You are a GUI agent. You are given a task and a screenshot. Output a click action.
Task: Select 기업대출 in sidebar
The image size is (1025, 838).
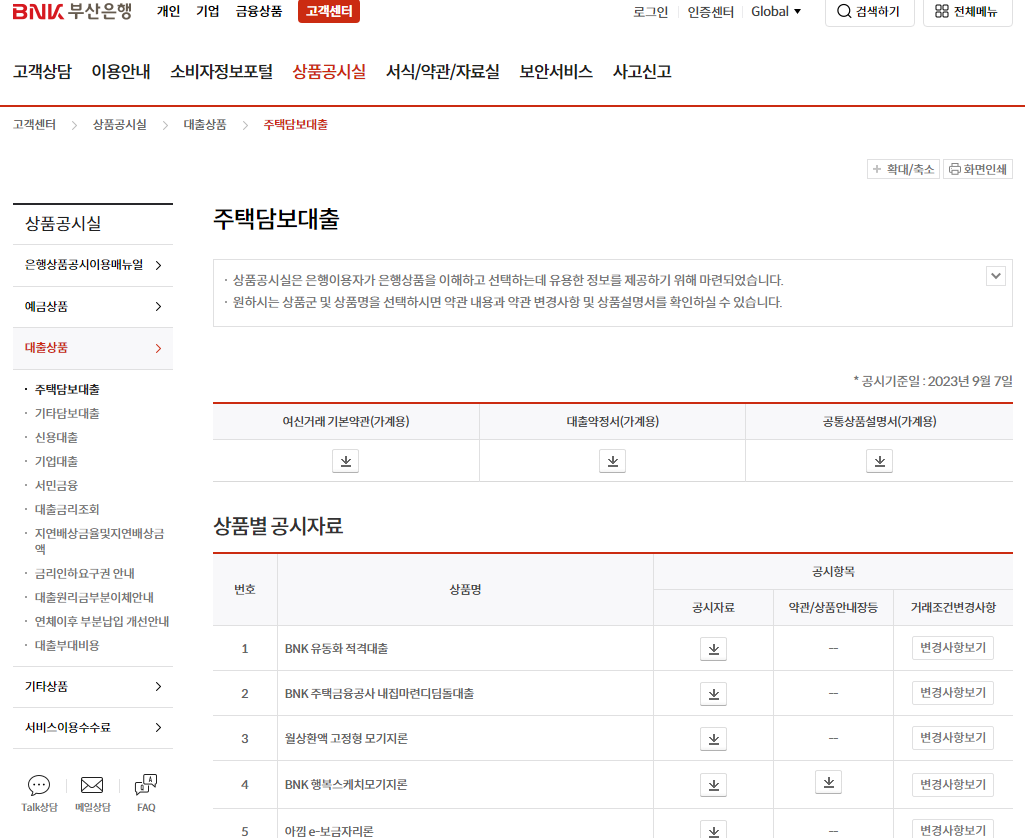(56, 461)
